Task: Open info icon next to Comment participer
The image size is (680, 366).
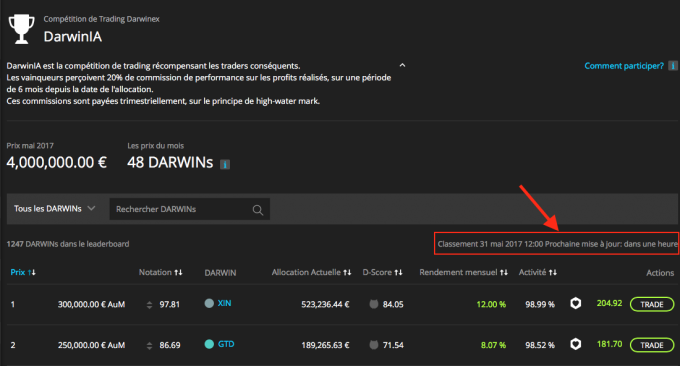Action: (x=673, y=66)
